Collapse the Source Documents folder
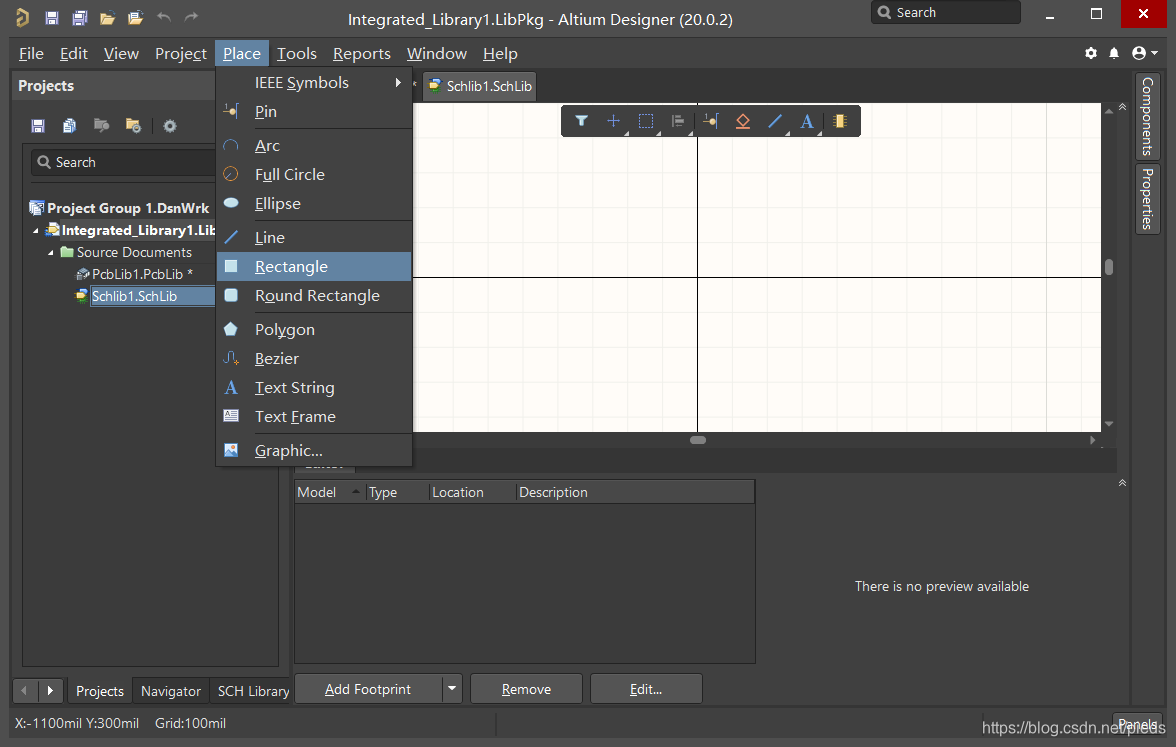The image size is (1176, 747). [x=52, y=253]
